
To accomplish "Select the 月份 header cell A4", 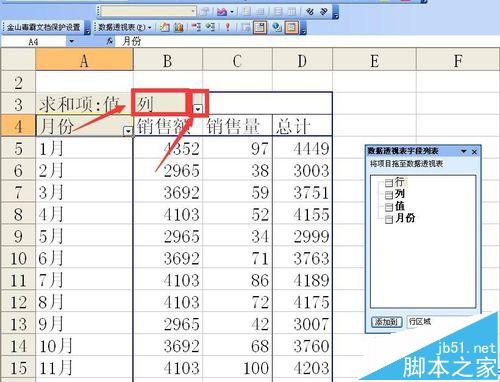I will pyautogui.click(x=84, y=126).
